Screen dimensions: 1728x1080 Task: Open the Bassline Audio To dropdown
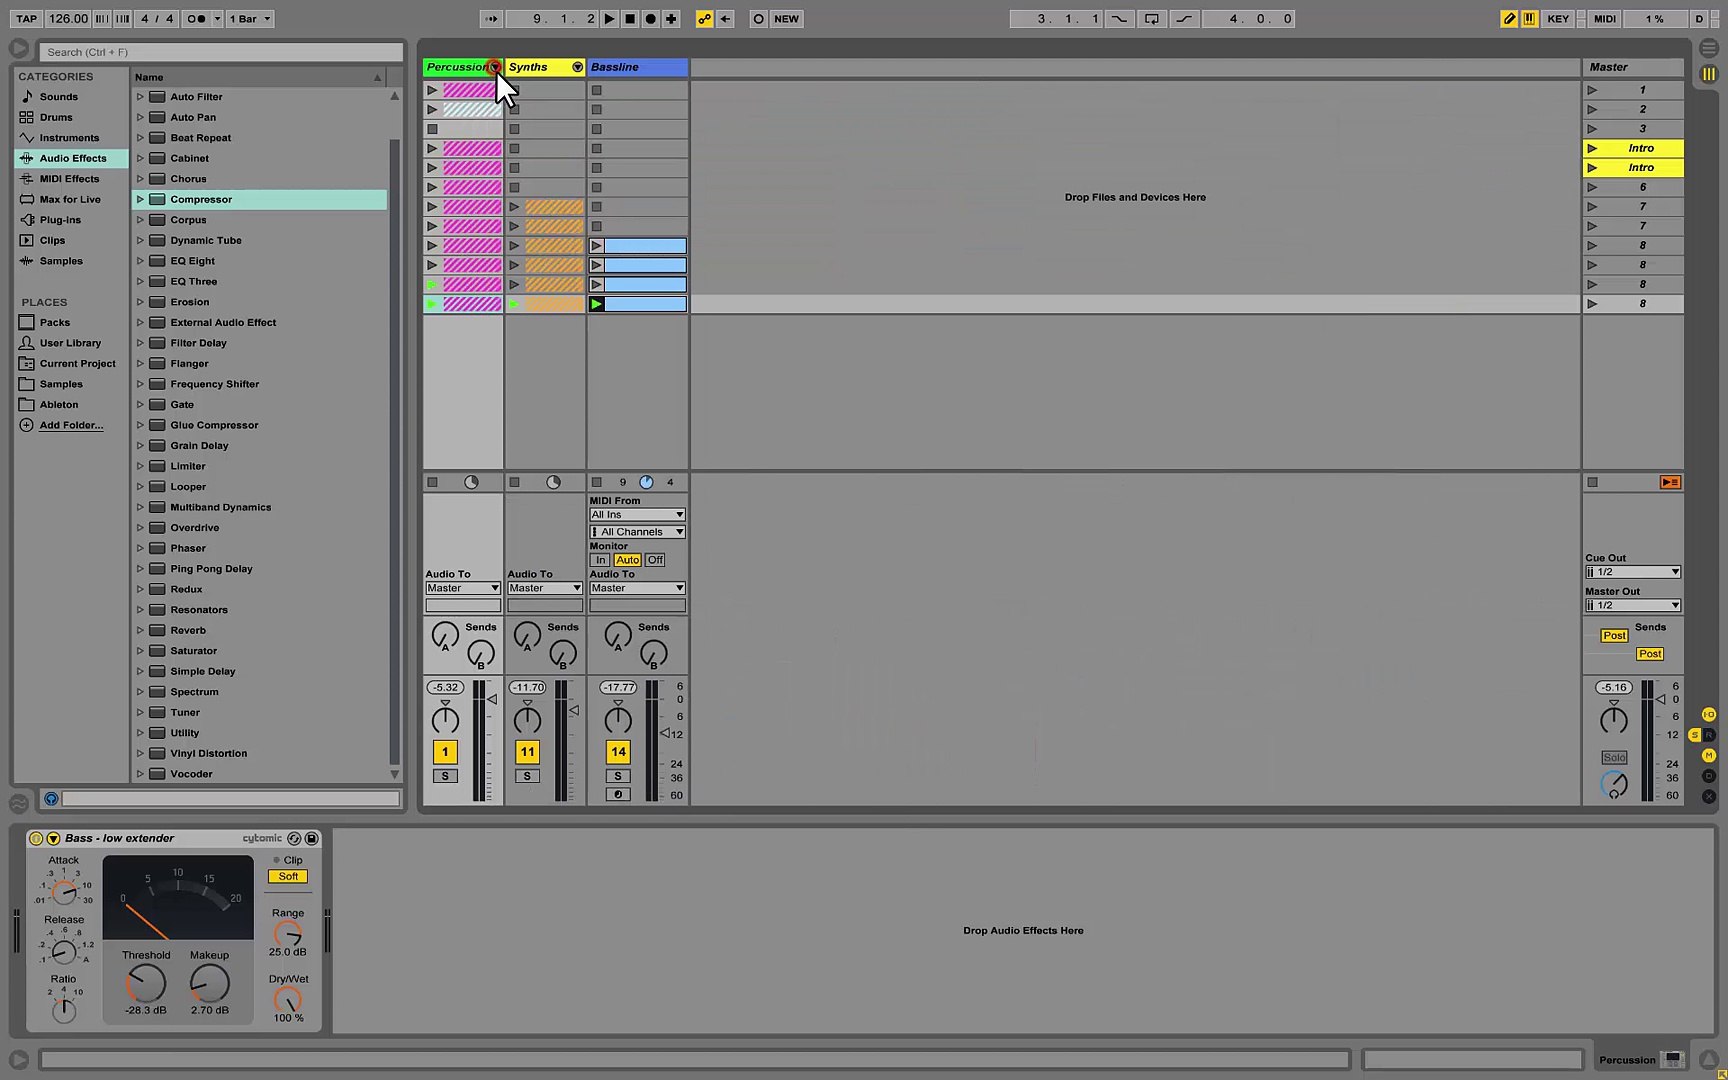coord(637,588)
